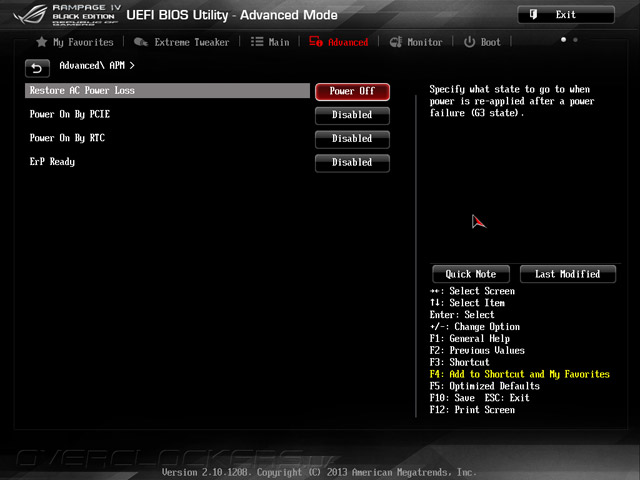
Task: Click the F1 General Help hint
Action: pyautogui.click(x=469, y=339)
